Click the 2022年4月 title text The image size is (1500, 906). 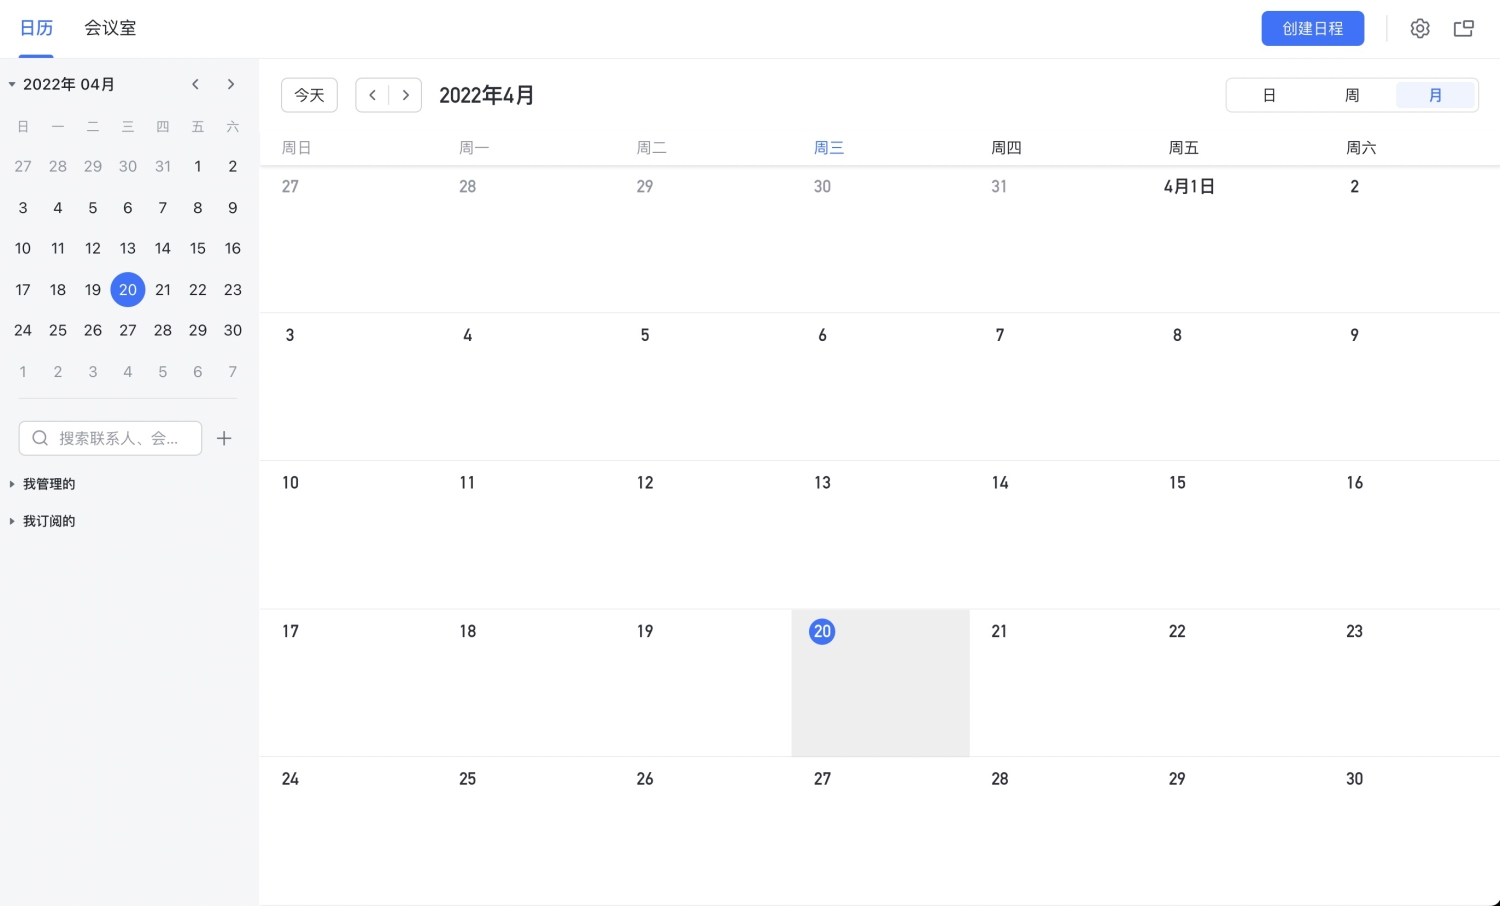point(487,95)
